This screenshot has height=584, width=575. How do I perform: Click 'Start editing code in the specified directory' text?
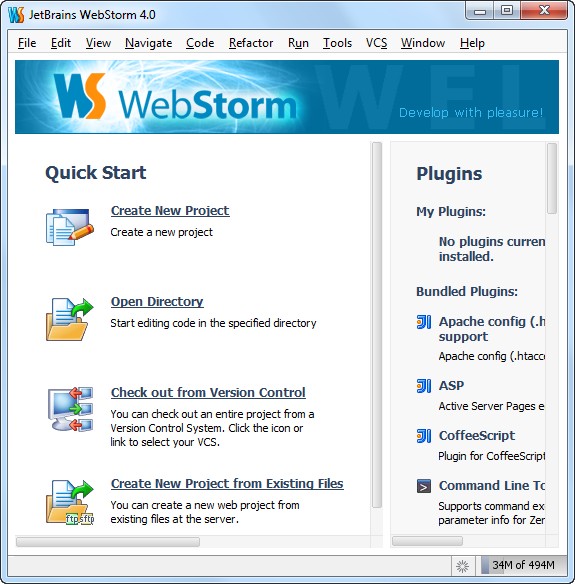point(213,323)
